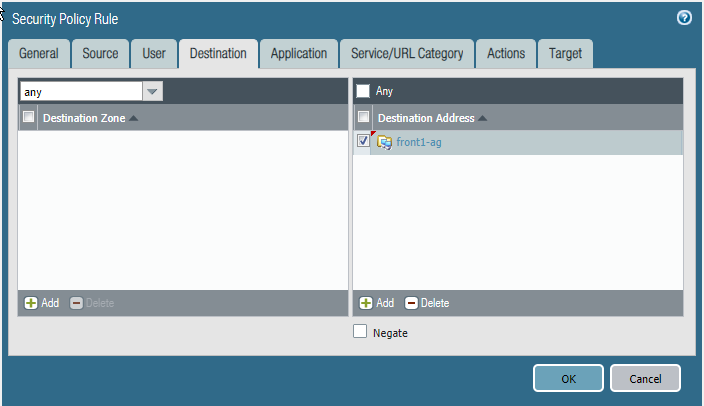The width and height of the screenshot is (704, 406).
Task: Click Add label under Destination Zone
Action: point(50,303)
